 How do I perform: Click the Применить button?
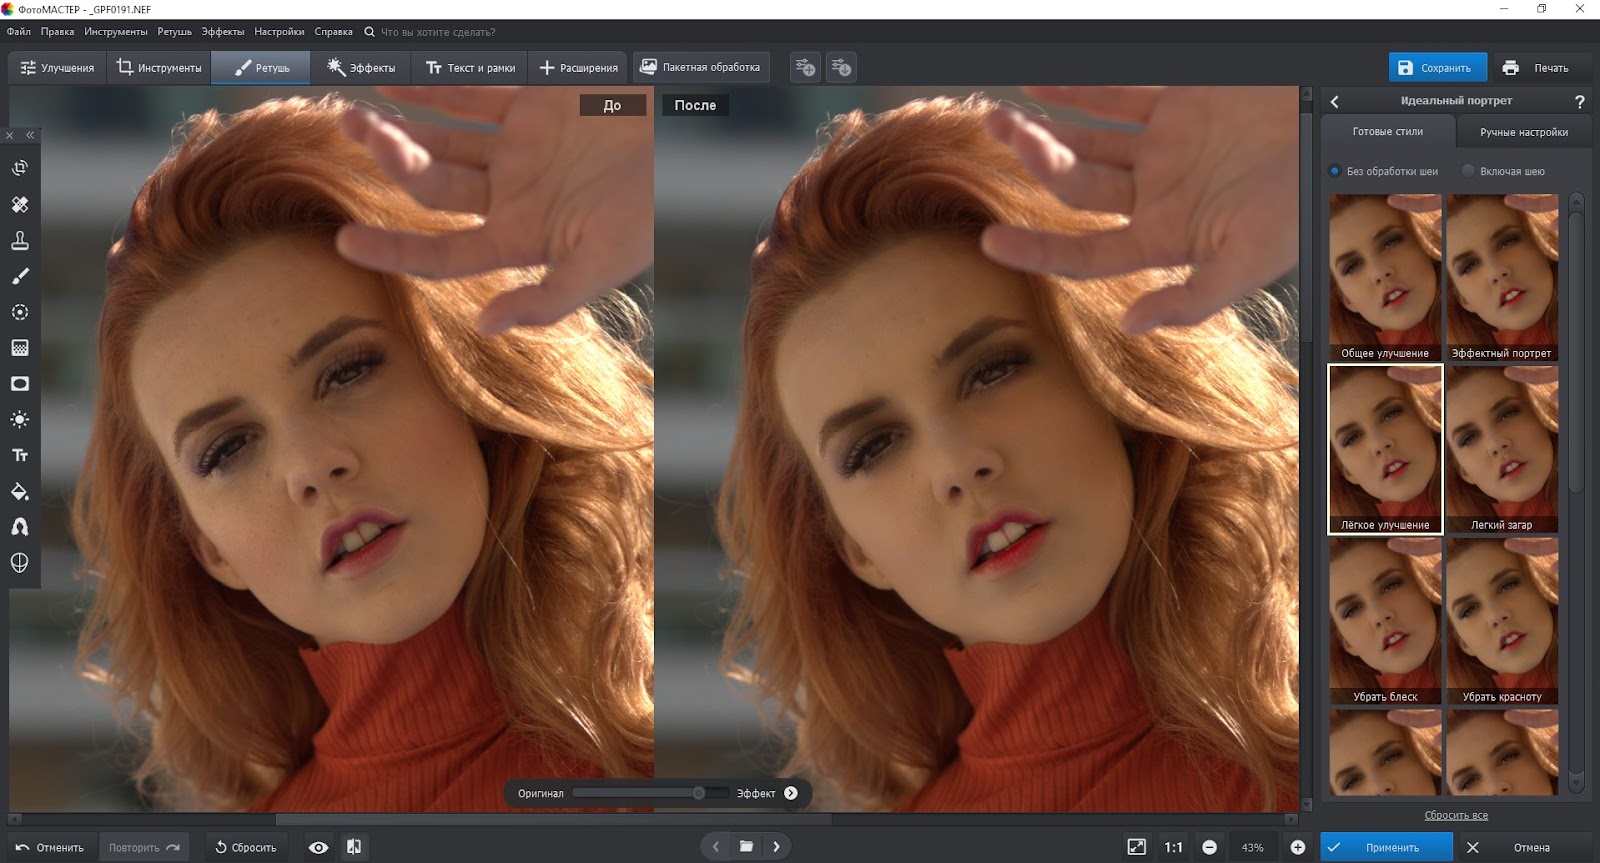click(1386, 847)
